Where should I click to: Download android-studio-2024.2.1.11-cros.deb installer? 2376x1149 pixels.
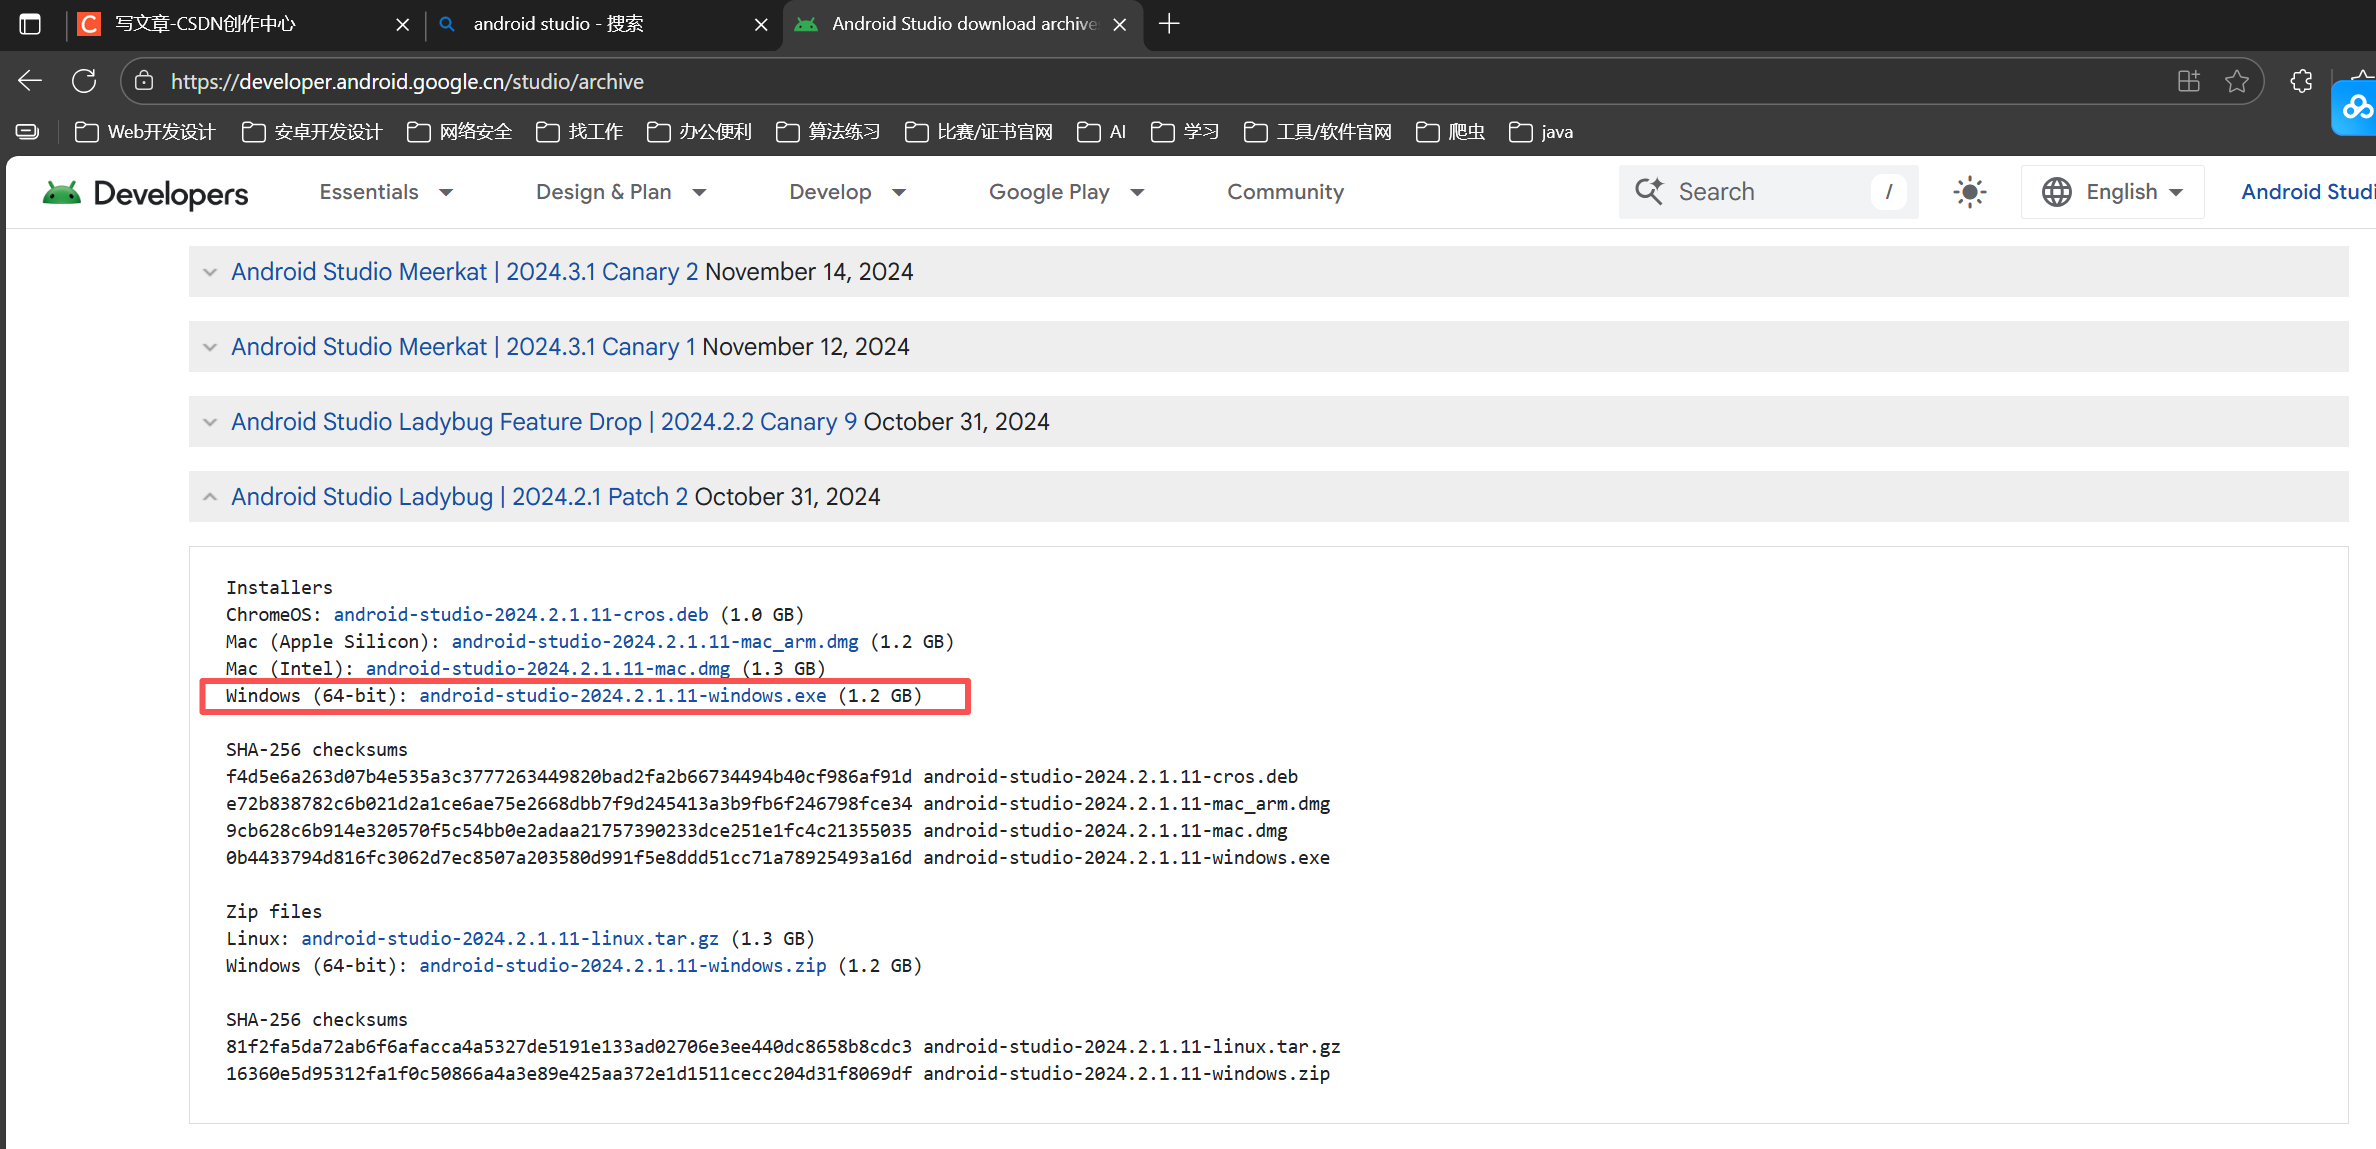point(521,614)
